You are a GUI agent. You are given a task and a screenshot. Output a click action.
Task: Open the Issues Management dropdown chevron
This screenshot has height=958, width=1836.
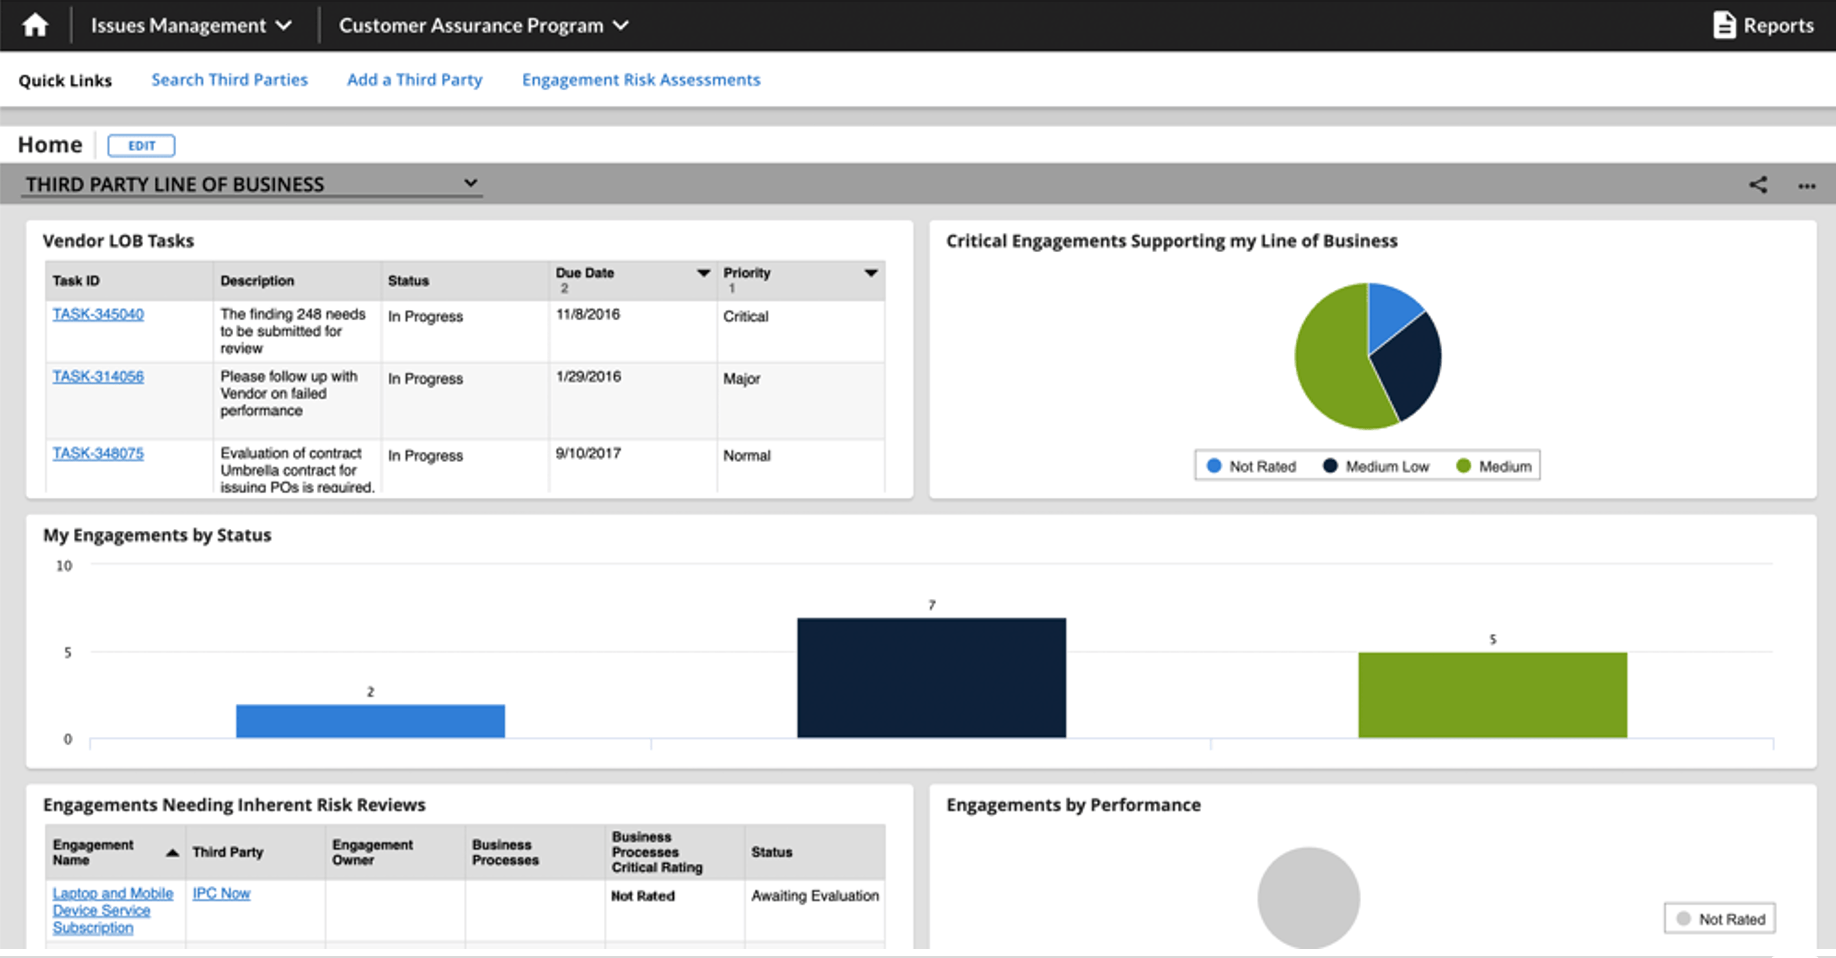click(284, 25)
